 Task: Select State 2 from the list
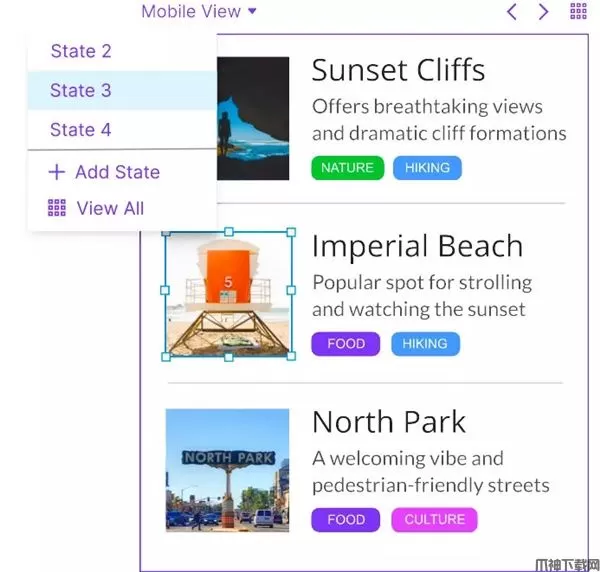81,51
